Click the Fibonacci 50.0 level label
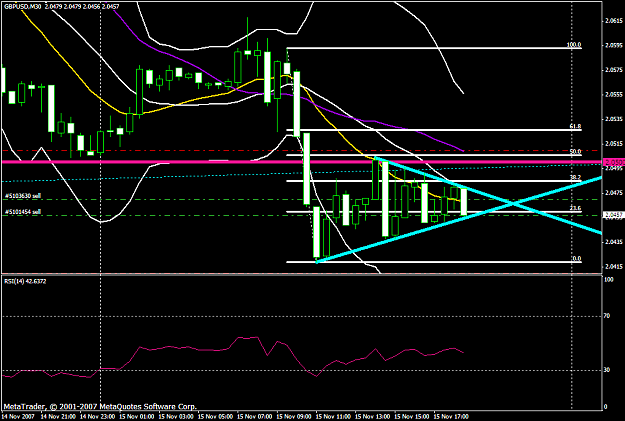Image resolution: width=625 pixels, height=421 pixels. [575, 151]
